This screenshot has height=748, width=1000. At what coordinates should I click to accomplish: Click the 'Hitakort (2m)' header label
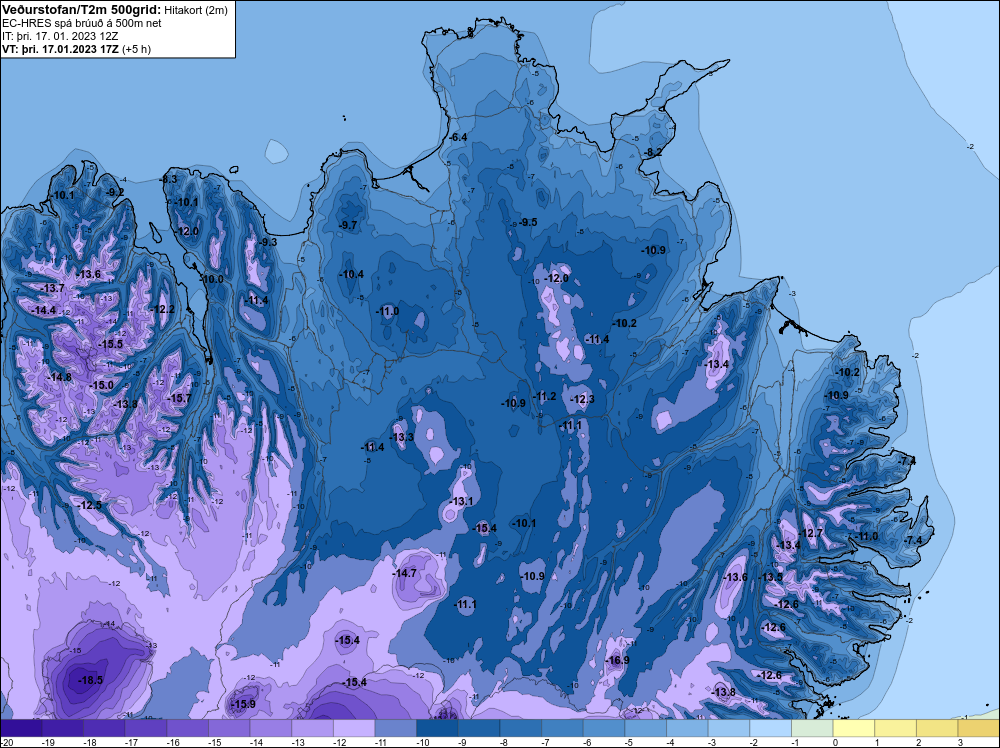(x=195, y=10)
